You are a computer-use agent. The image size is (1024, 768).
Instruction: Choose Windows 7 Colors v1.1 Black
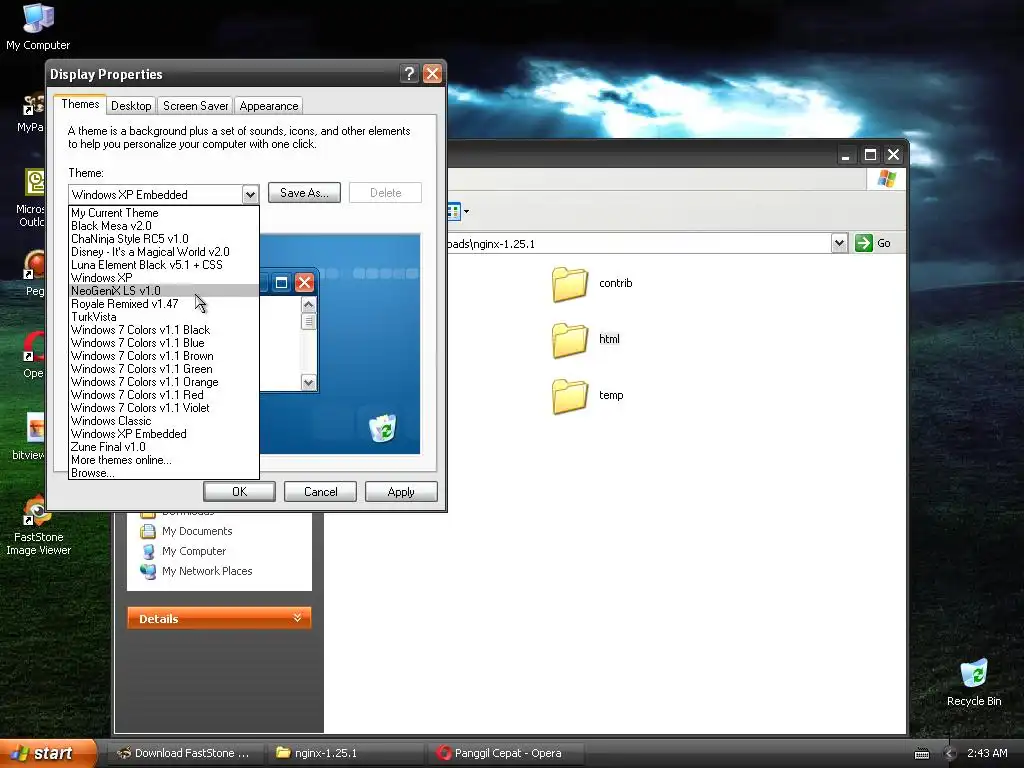tap(163, 330)
